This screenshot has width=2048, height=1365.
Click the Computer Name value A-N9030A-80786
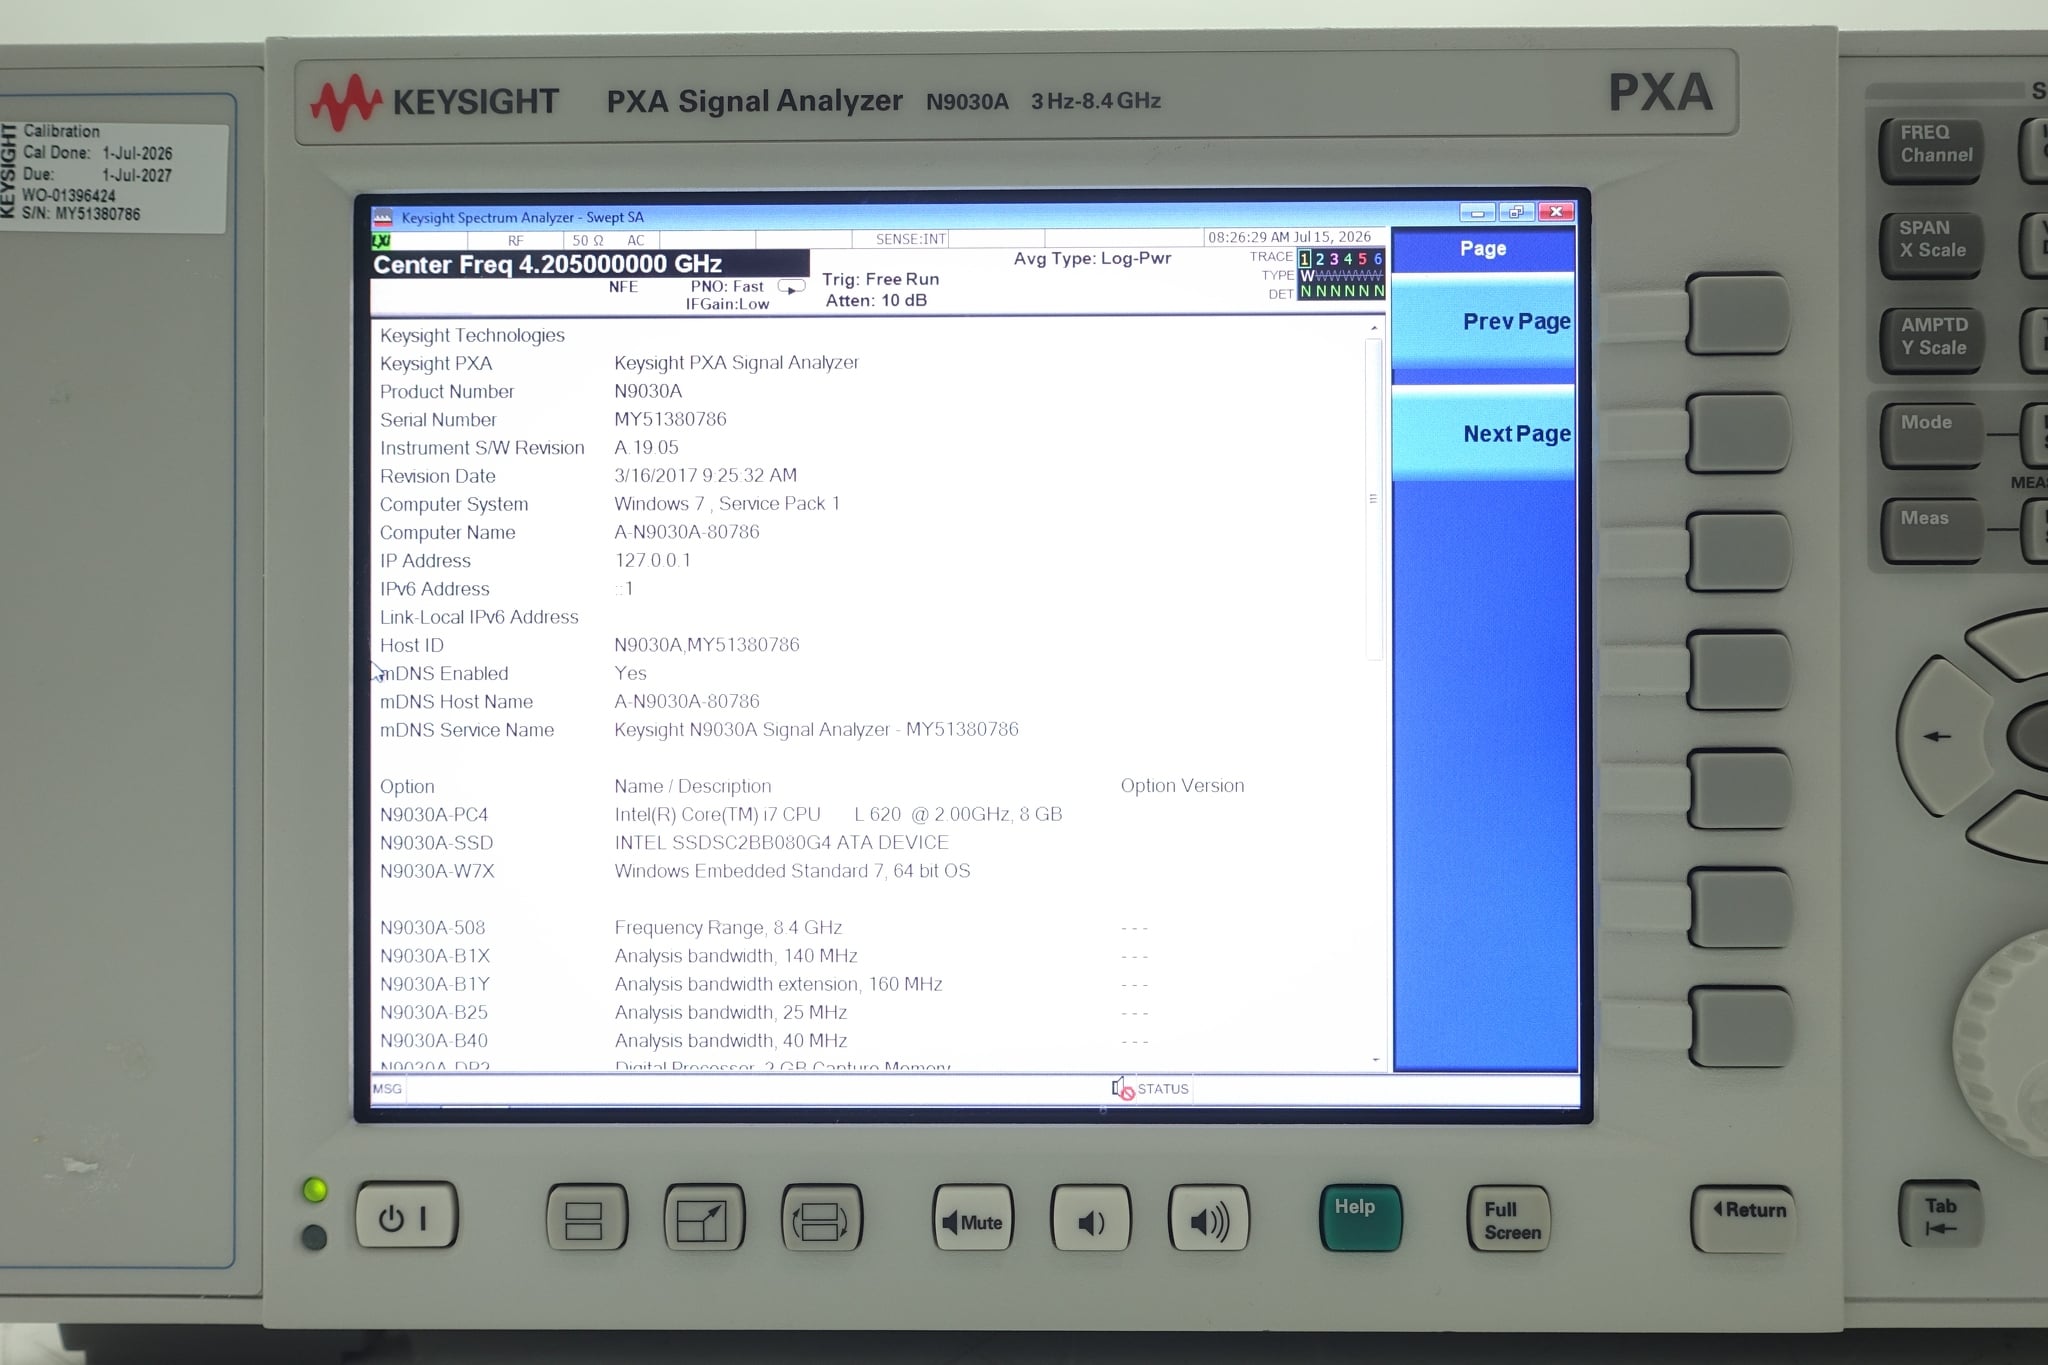click(687, 532)
